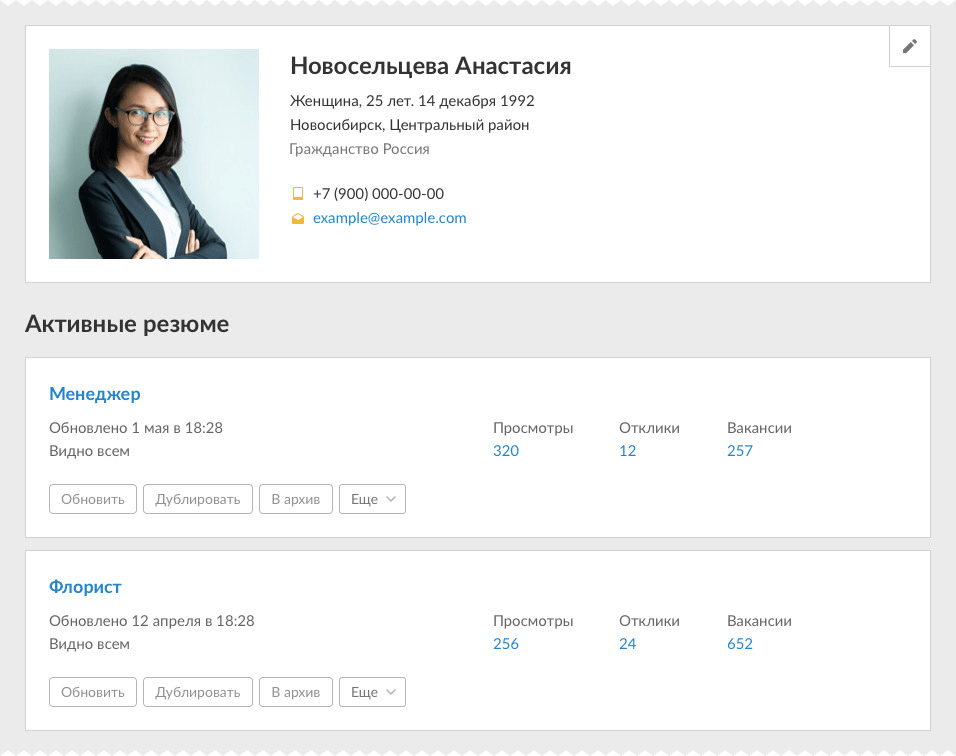The width and height of the screenshot is (956, 756).
Task: Click Обновить for the Флорист resume
Action: (93, 692)
